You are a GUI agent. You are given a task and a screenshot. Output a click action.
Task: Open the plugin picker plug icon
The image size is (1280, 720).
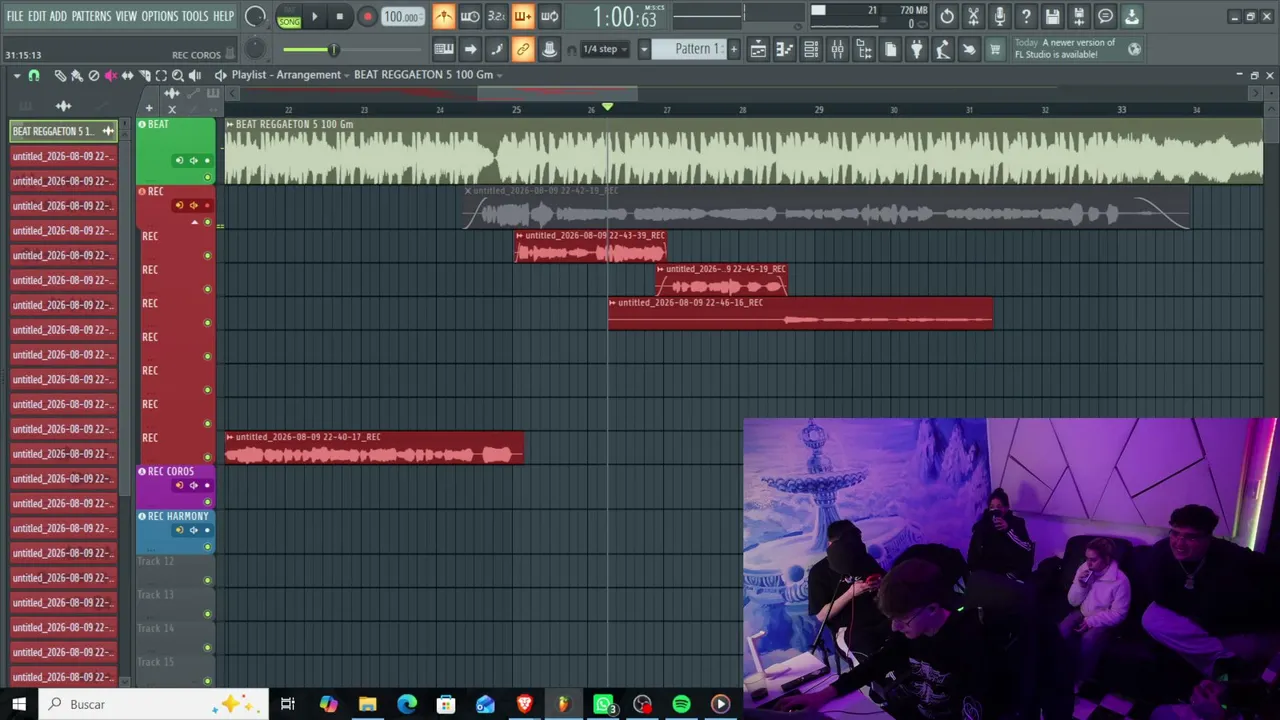[916, 49]
